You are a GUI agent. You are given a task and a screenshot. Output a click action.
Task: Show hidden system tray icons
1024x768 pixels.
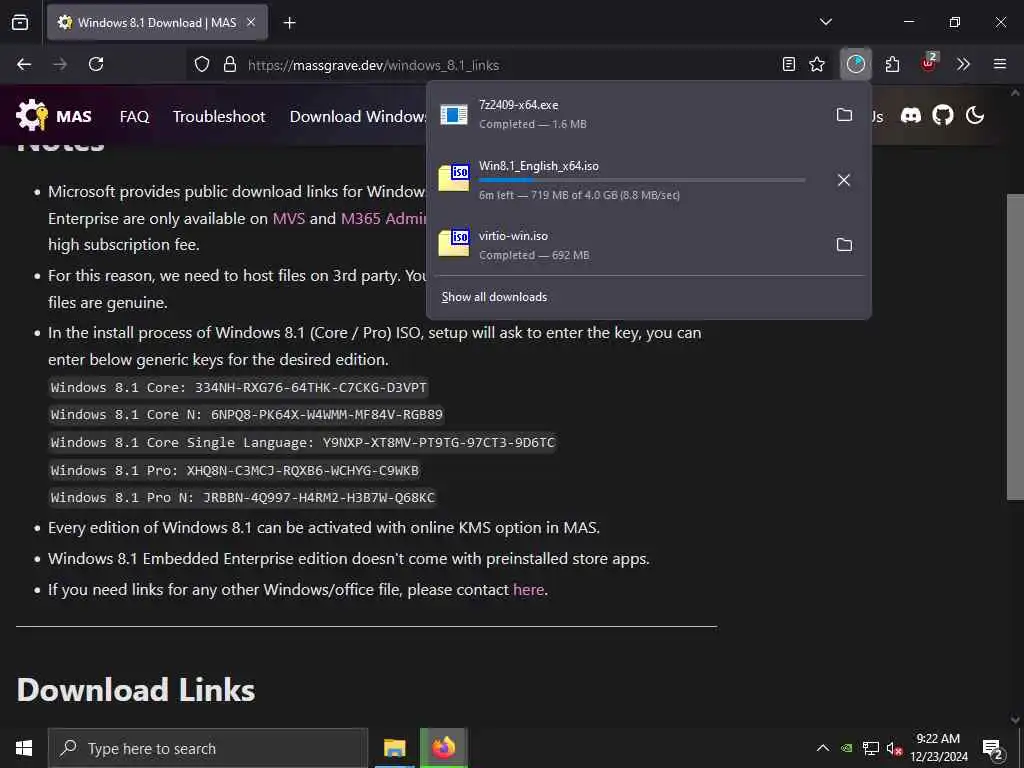coord(823,748)
